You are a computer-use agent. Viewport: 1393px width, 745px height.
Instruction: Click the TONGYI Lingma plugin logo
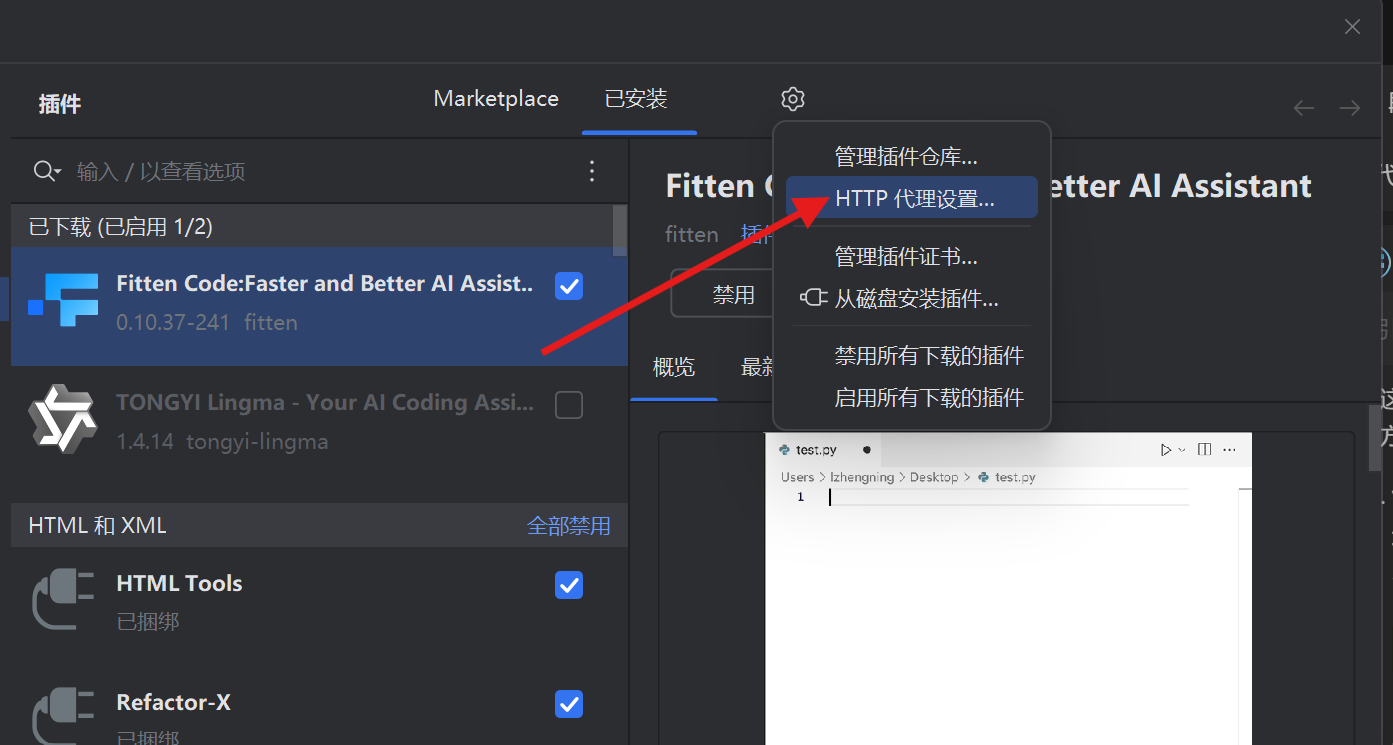[63, 419]
